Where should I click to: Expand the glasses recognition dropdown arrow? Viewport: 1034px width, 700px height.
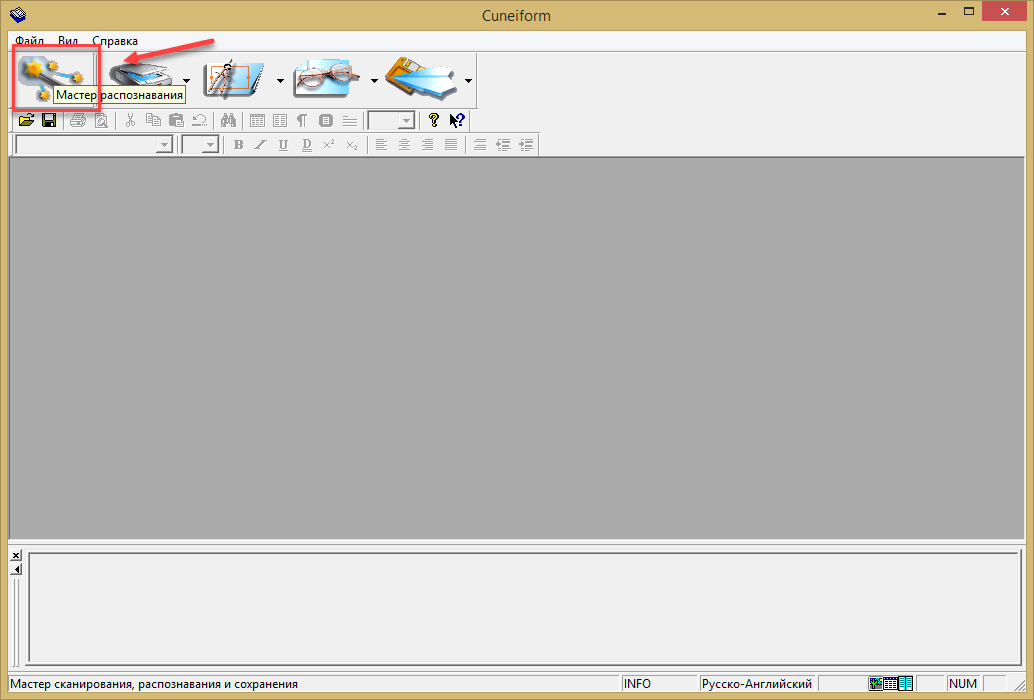point(374,81)
